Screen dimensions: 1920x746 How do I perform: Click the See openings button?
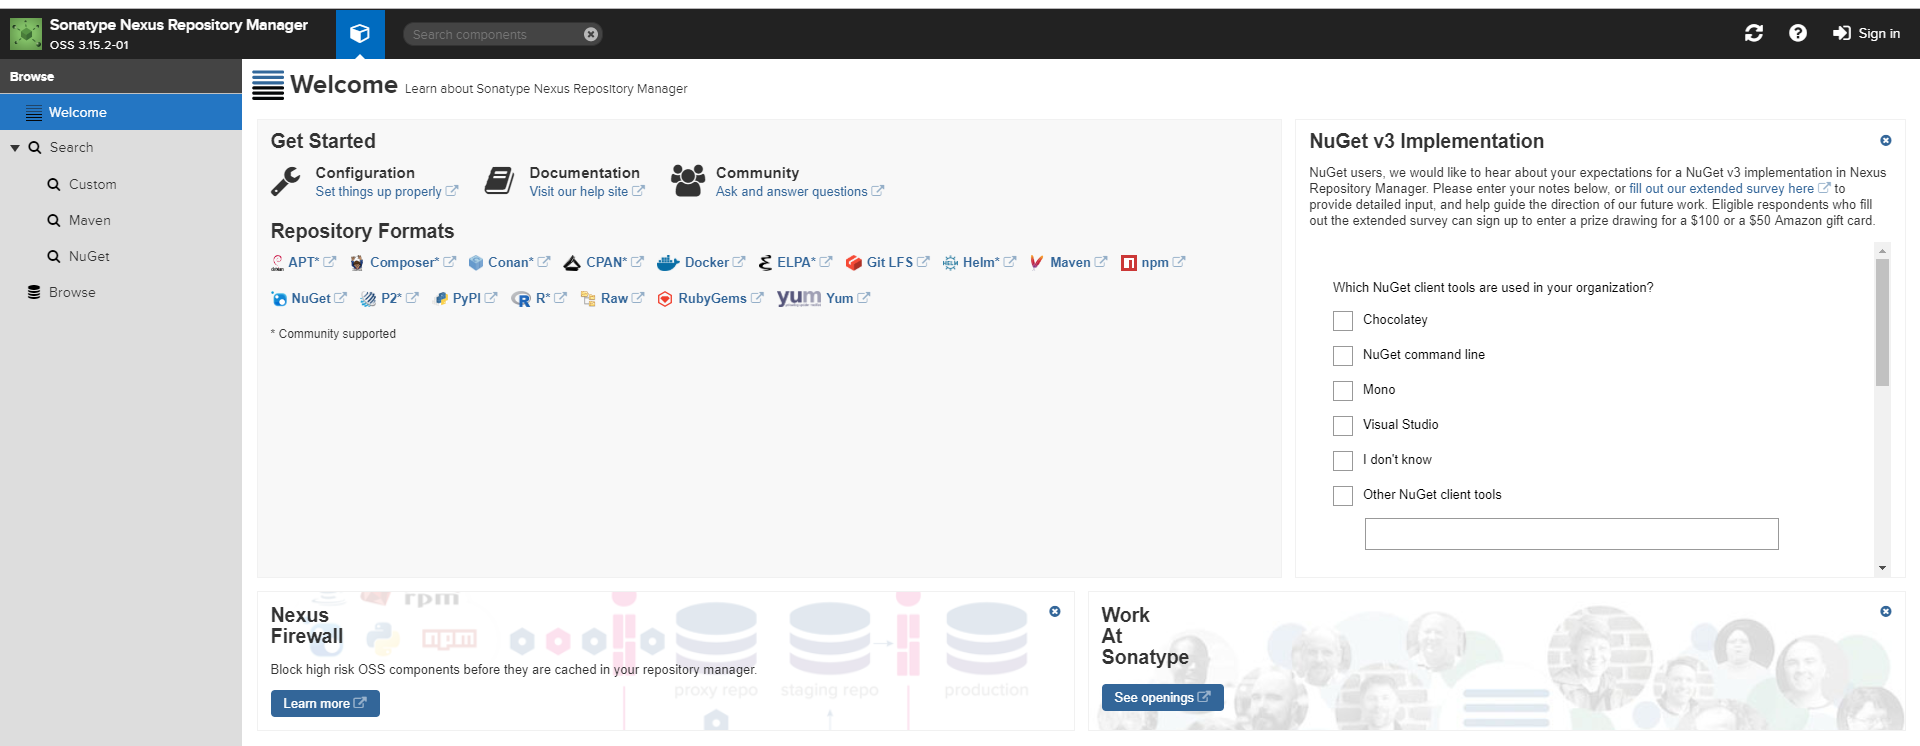click(1162, 697)
